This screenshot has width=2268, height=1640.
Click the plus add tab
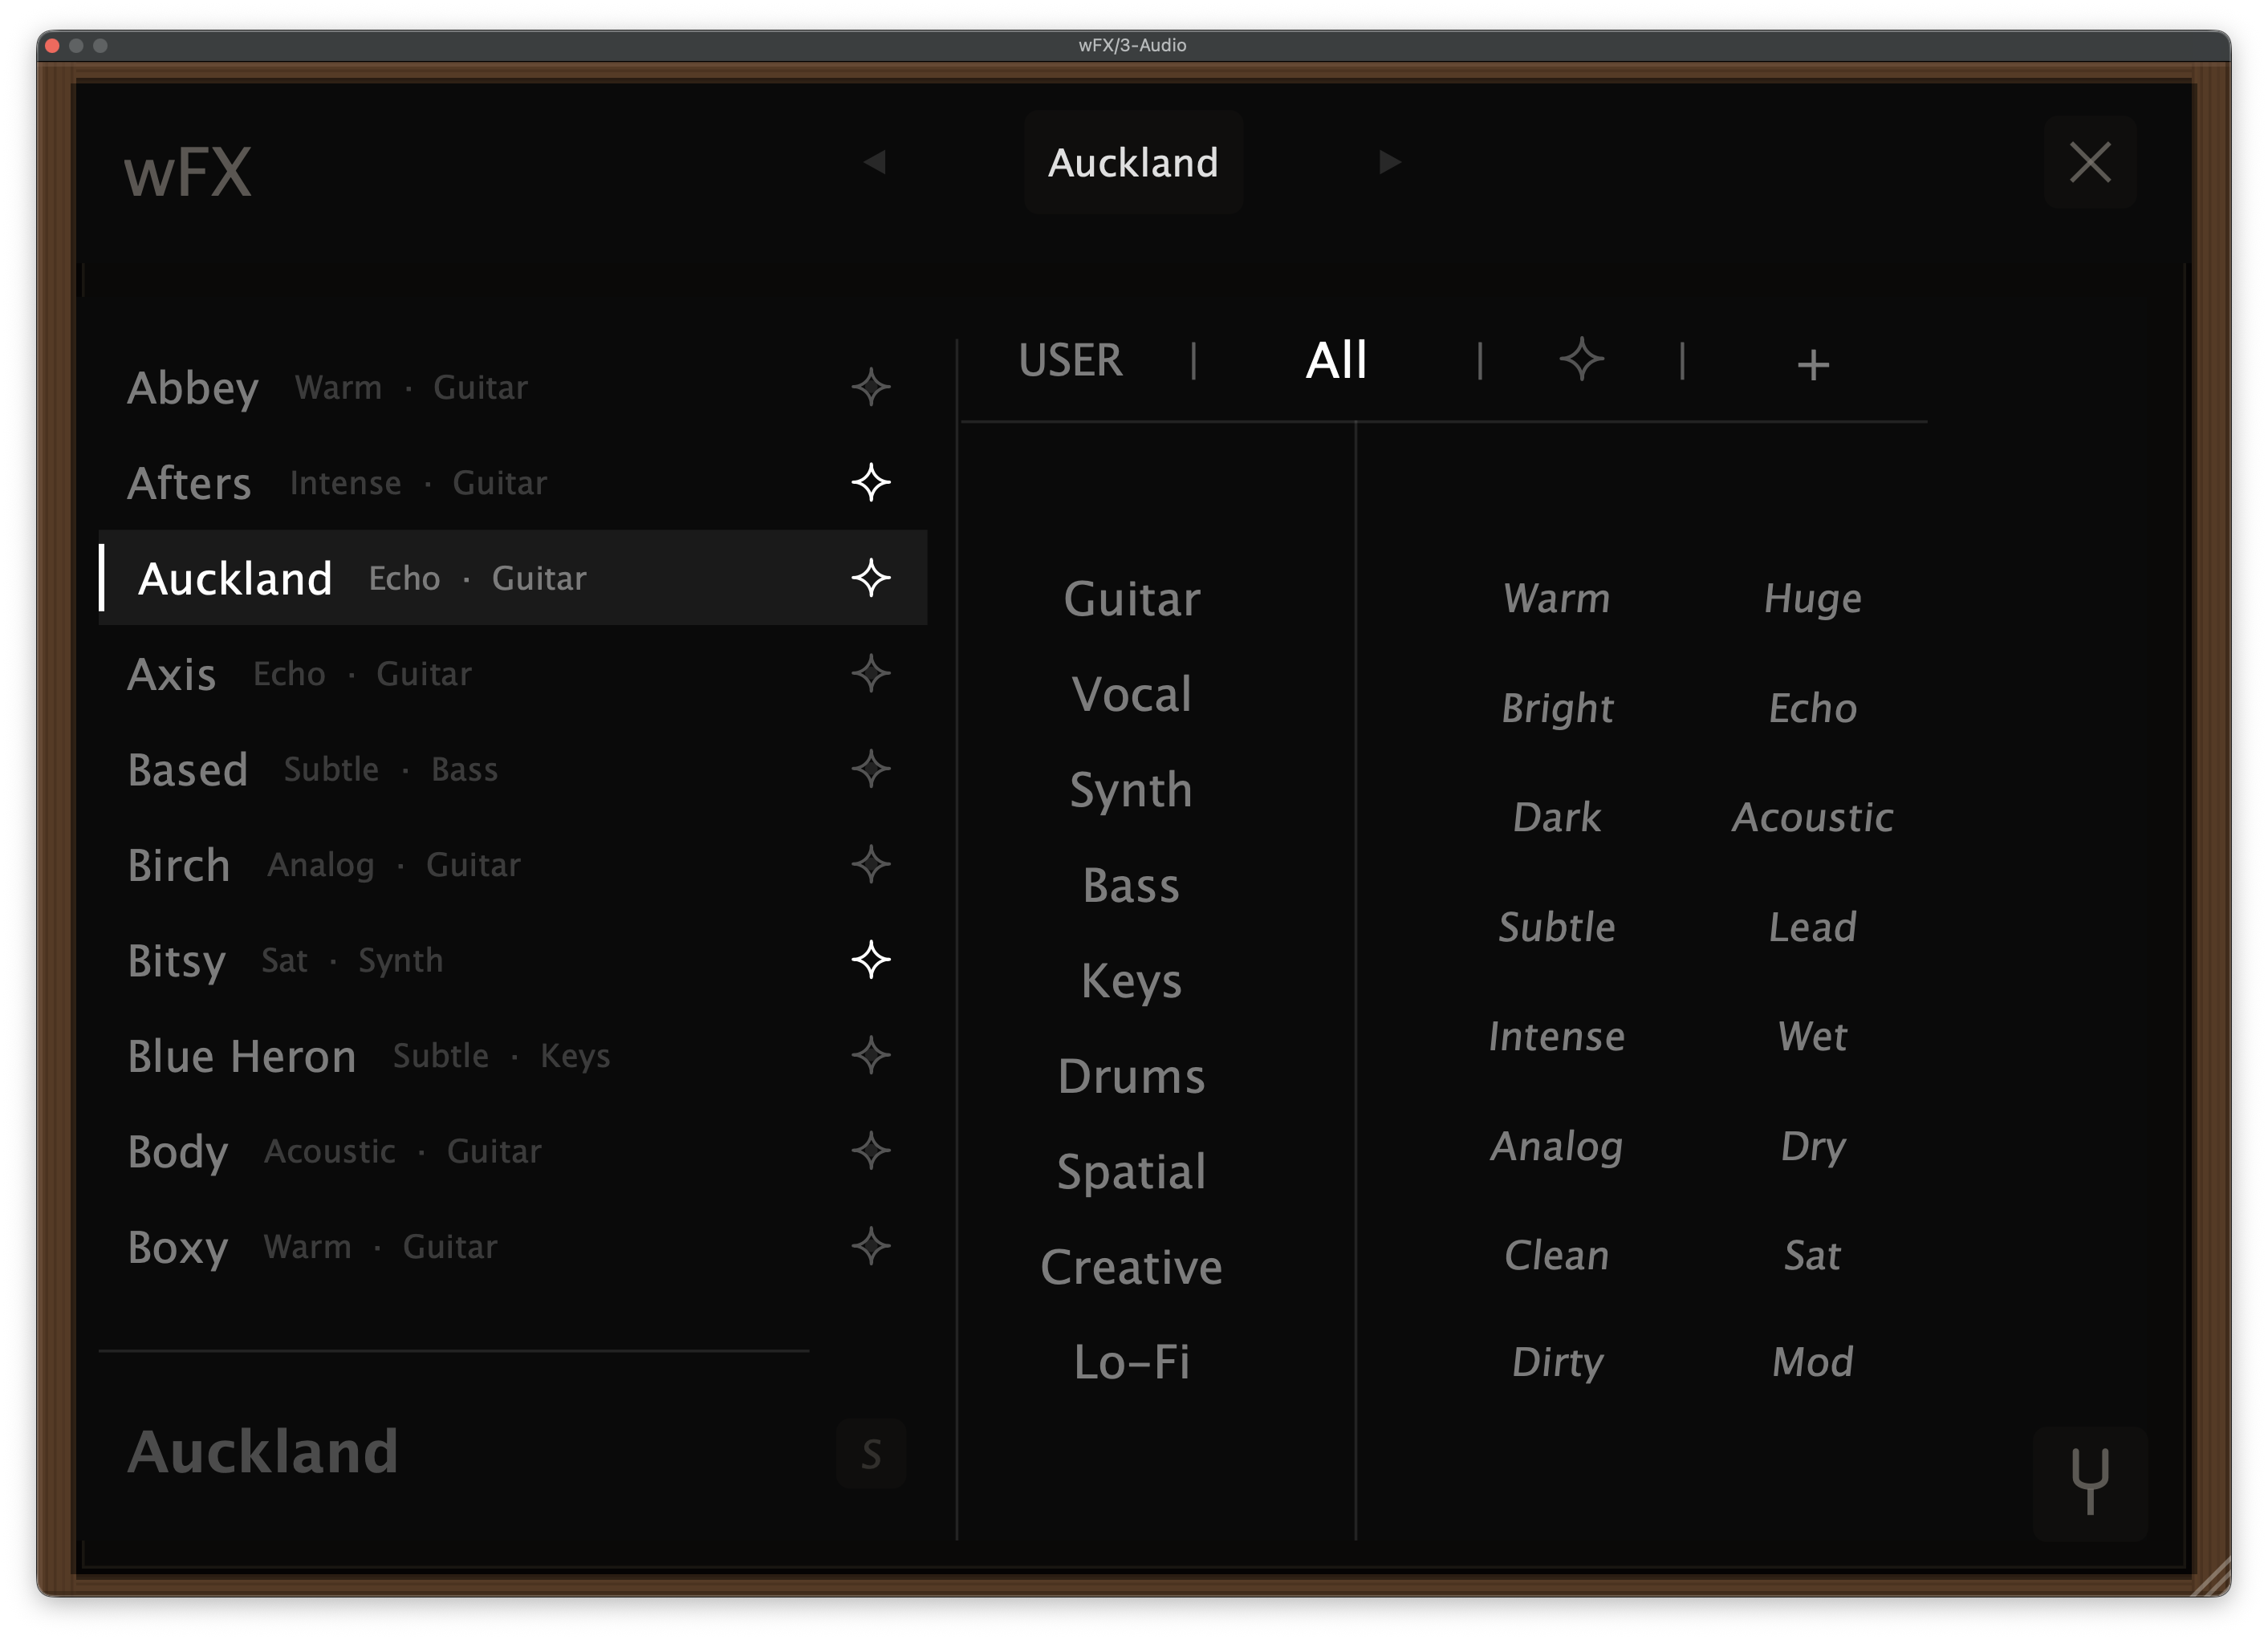(1813, 365)
